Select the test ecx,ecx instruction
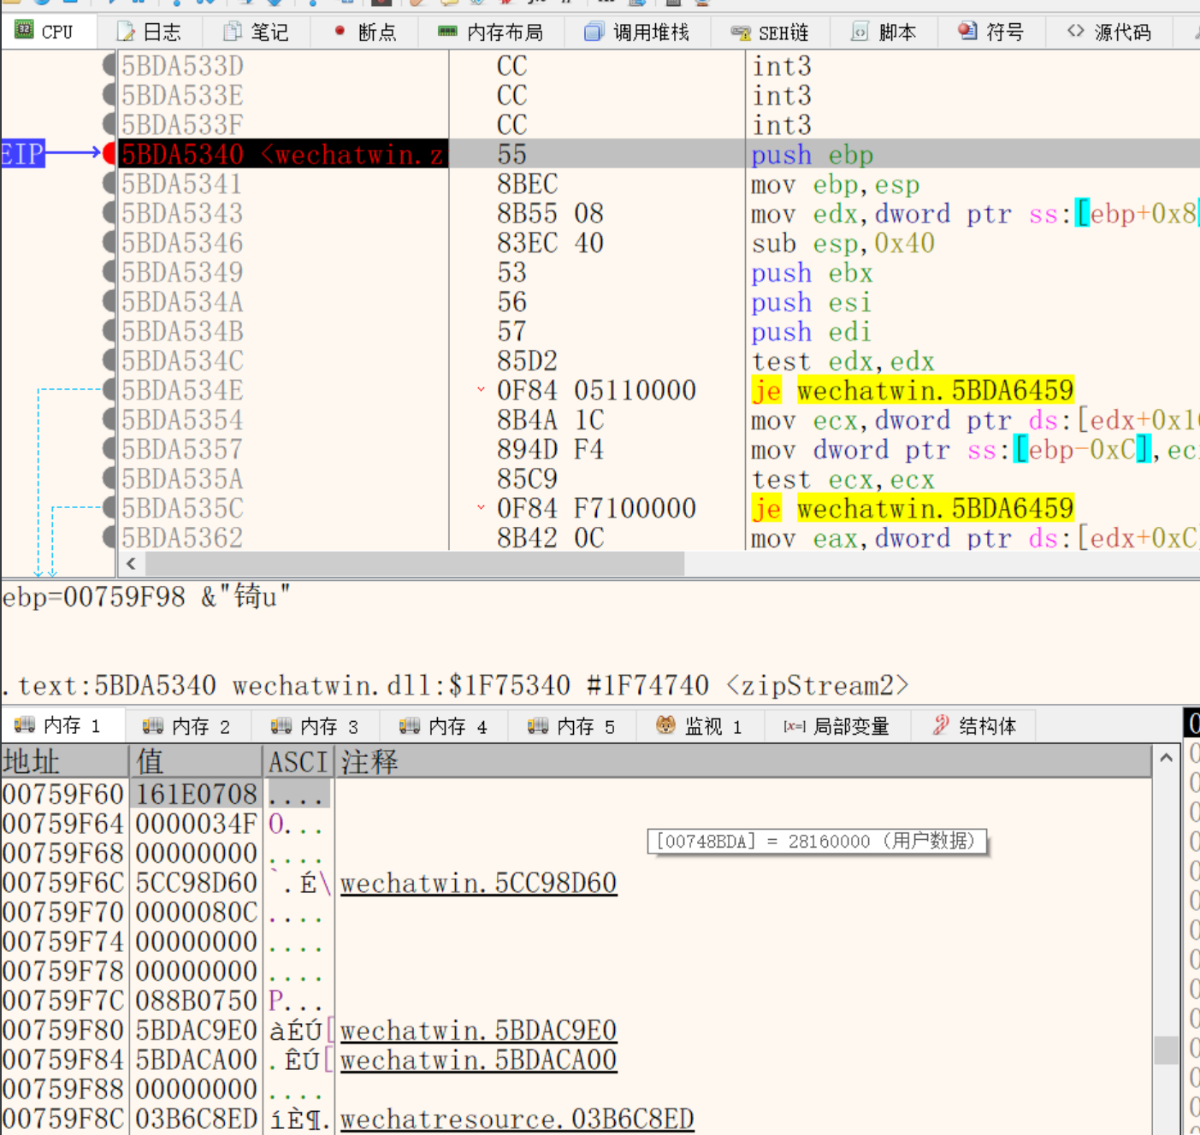The height and width of the screenshot is (1135, 1200). pos(843,479)
